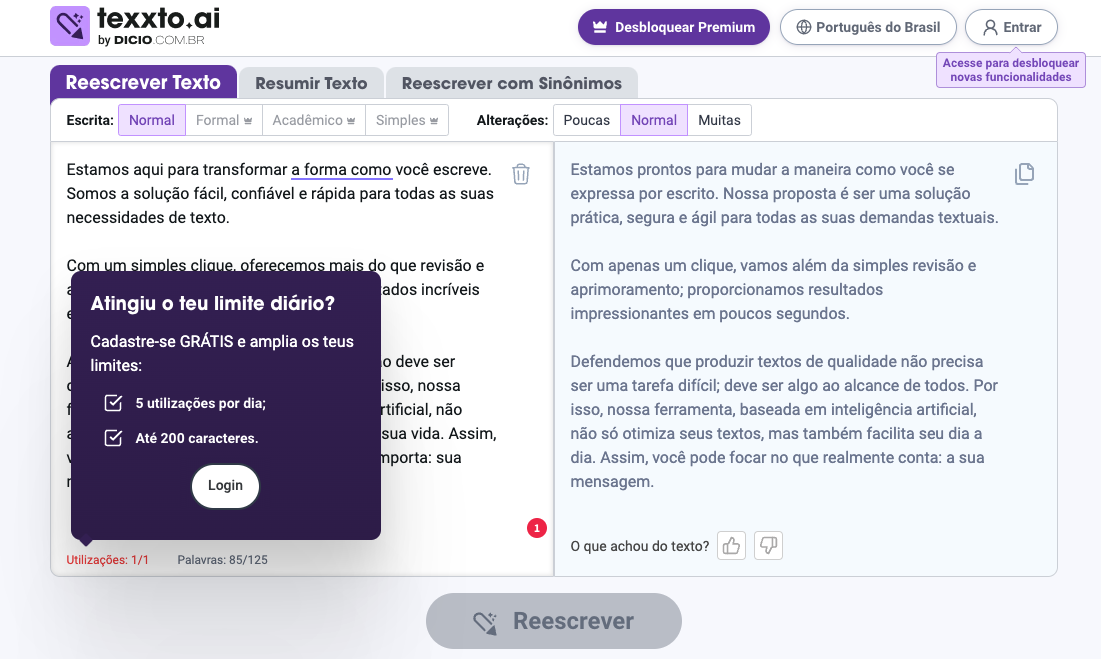Select premium Formal writing style
Screen dimensions: 1101x659
(224, 120)
